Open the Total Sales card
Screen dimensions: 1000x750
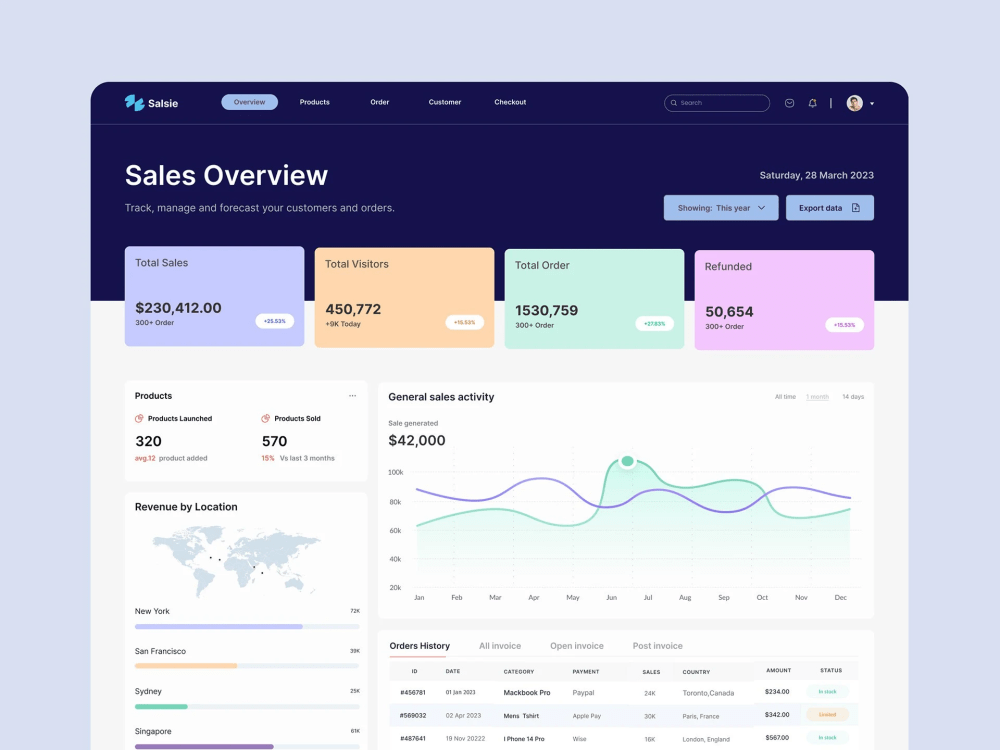(214, 296)
